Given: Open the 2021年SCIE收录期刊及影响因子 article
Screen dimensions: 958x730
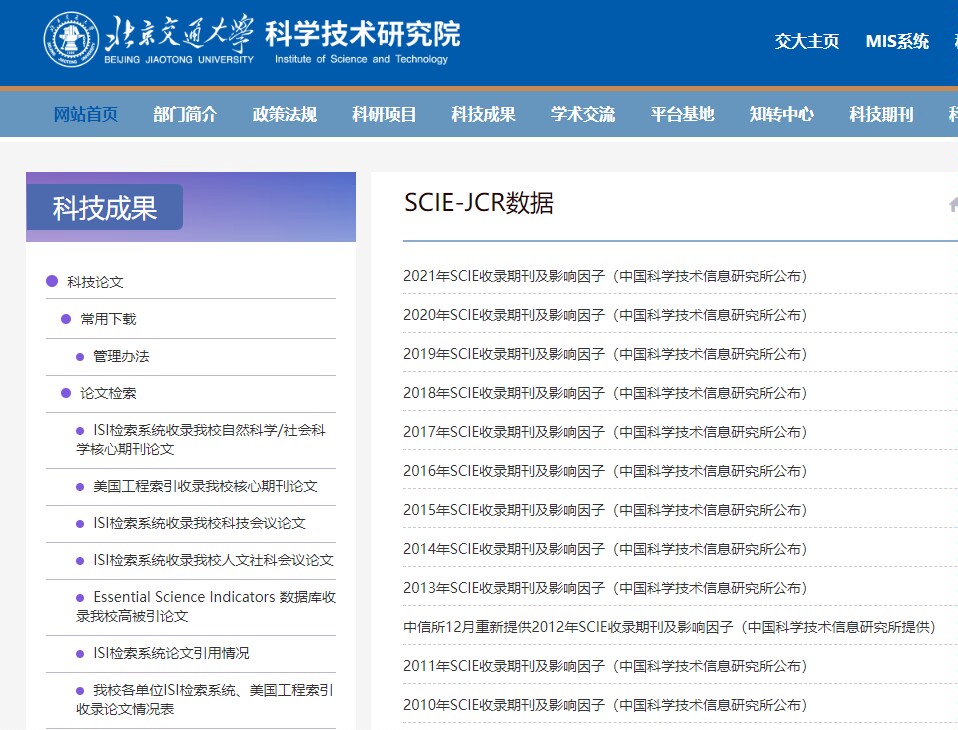Looking at the screenshot, I should [604, 276].
